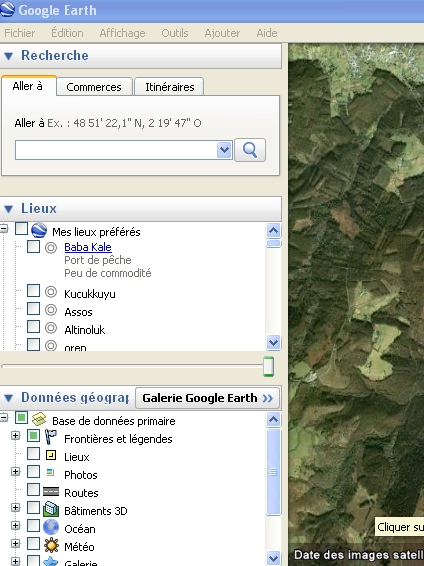This screenshot has height=566, width=424.
Task: Check the Bâtiments 3D layer checkbox
Action: click(x=34, y=508)
